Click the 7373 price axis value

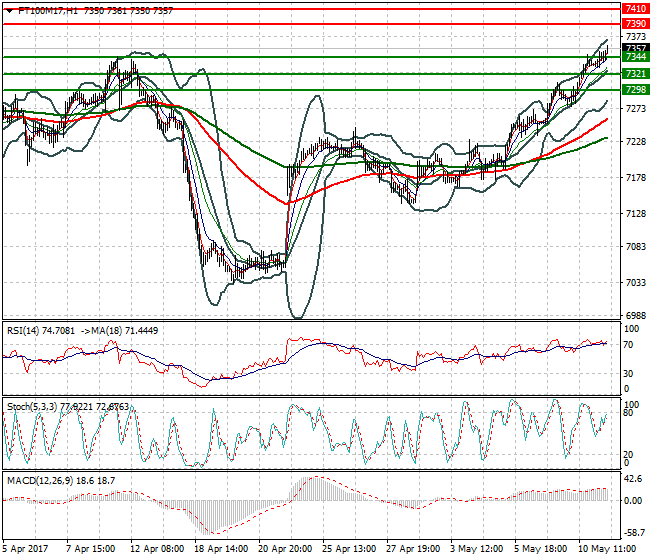click(x=636, y=37)
